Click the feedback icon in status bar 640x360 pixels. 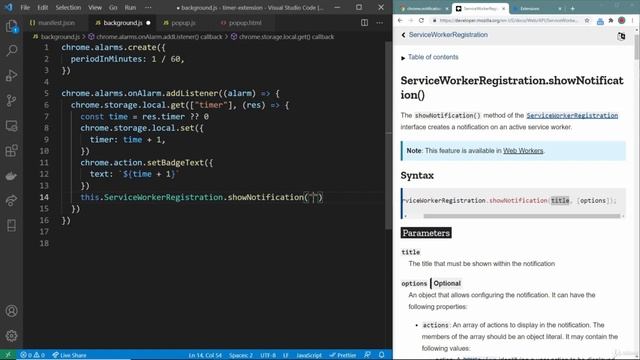point(367,355)
